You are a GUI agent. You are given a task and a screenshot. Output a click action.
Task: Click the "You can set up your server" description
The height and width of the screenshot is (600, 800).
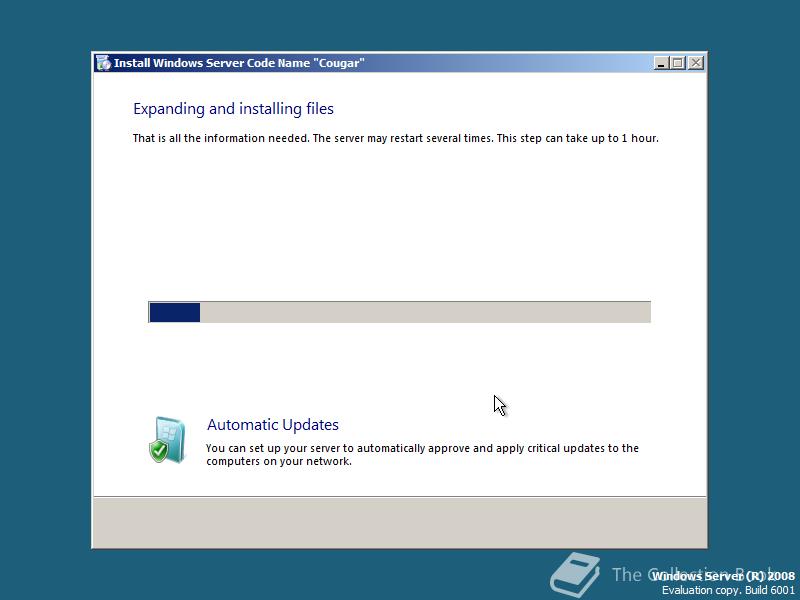pos(422,455)
